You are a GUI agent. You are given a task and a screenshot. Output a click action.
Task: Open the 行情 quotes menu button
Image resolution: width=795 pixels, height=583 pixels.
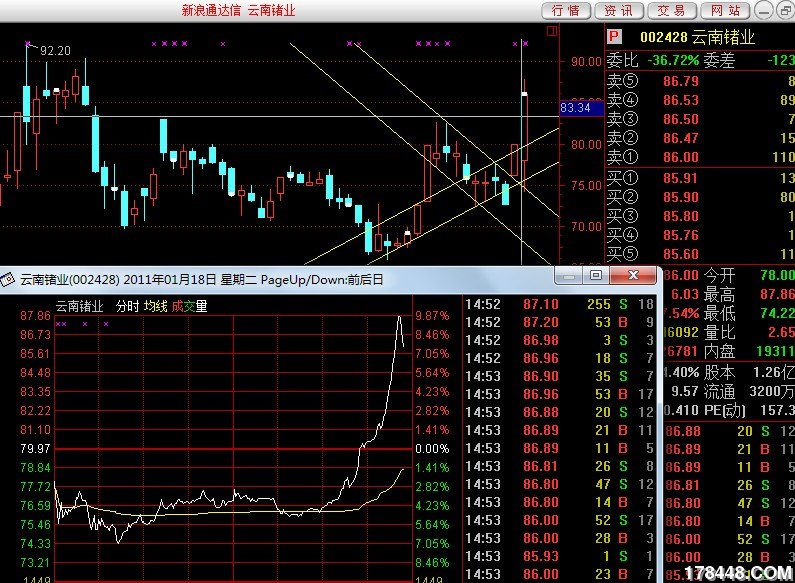(x=565, y=11)
